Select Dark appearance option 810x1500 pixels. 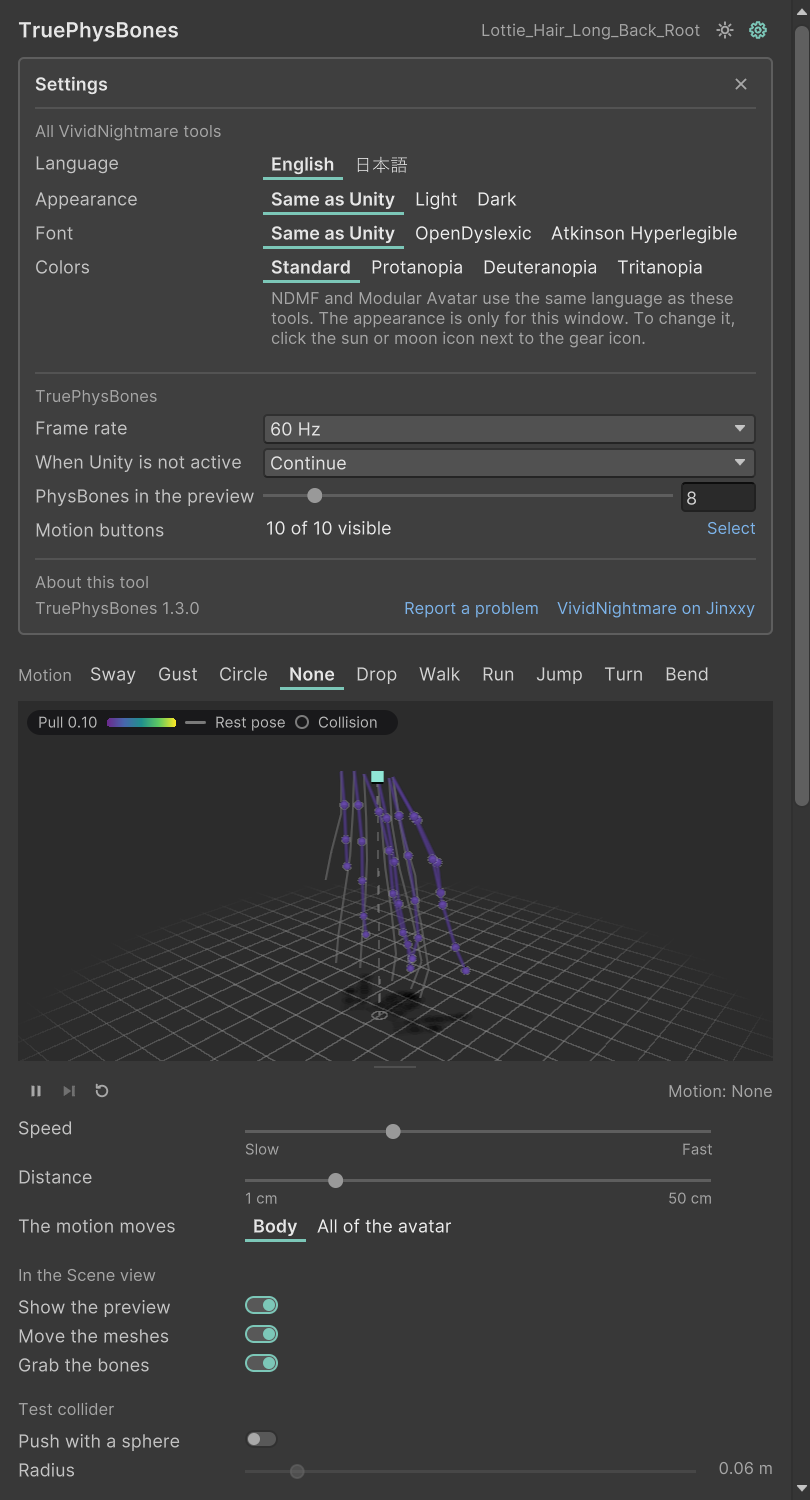497,199
